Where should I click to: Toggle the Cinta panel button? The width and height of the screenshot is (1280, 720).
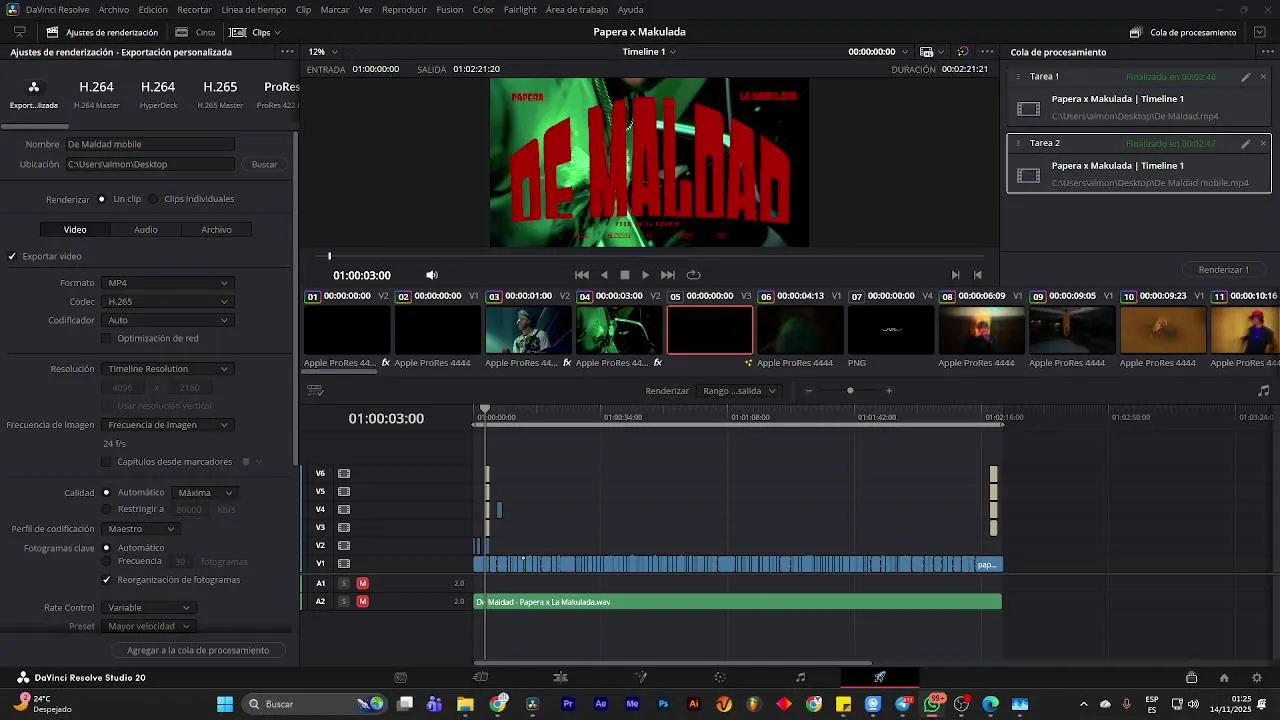click(x=196, y=32)
